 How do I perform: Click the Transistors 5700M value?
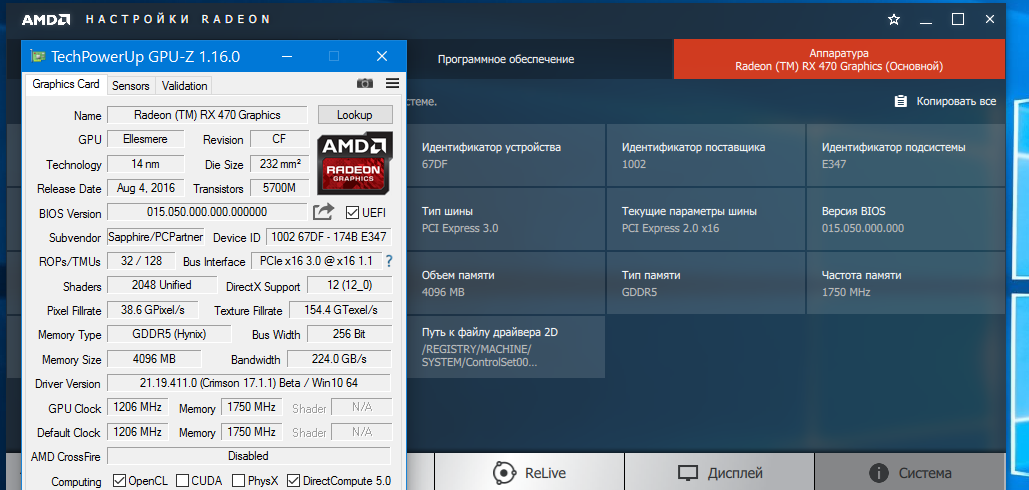click(279, 188)
